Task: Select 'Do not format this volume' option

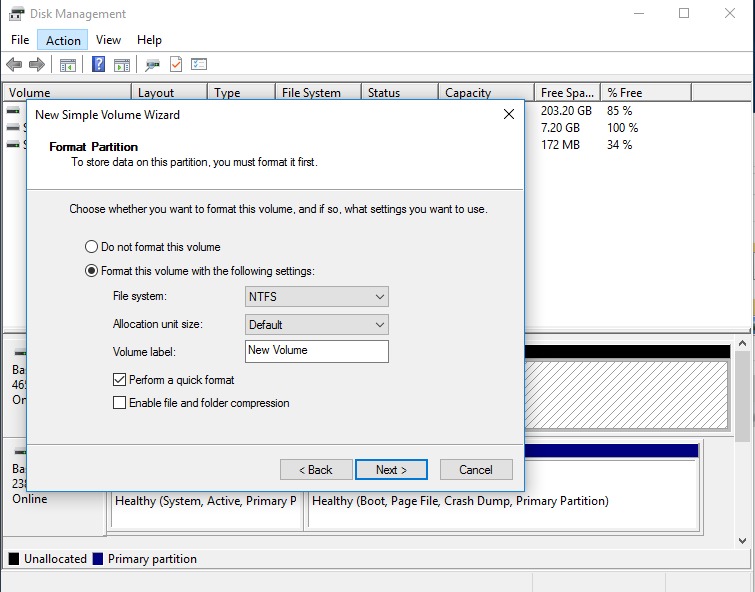Action: [x=92, y=247]
